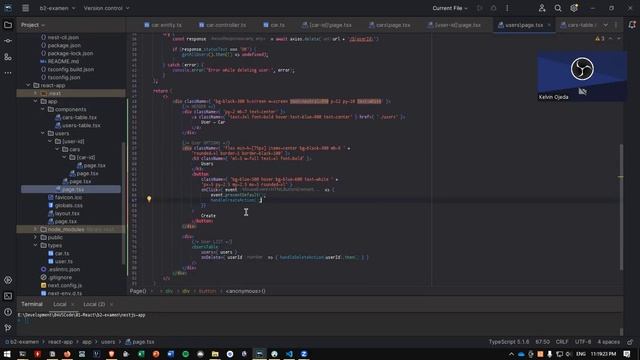The width and height of the screenshot is (640, 360).
Task: Open the Commit tool window
Action: (8, 41)
